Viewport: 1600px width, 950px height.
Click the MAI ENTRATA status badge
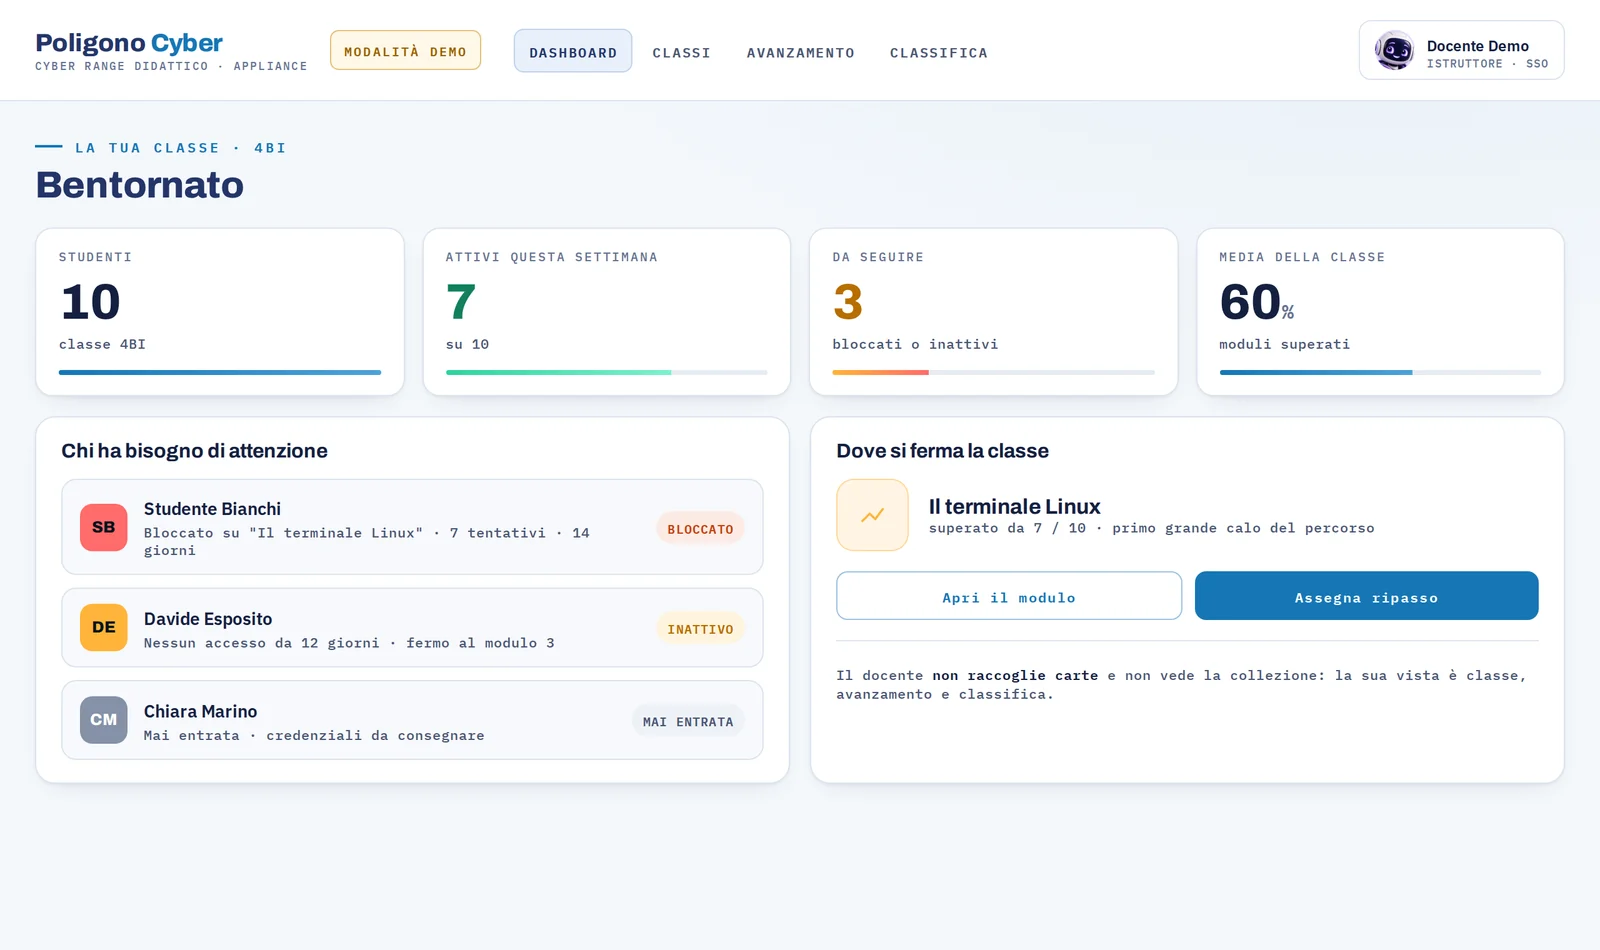(688, 721)
